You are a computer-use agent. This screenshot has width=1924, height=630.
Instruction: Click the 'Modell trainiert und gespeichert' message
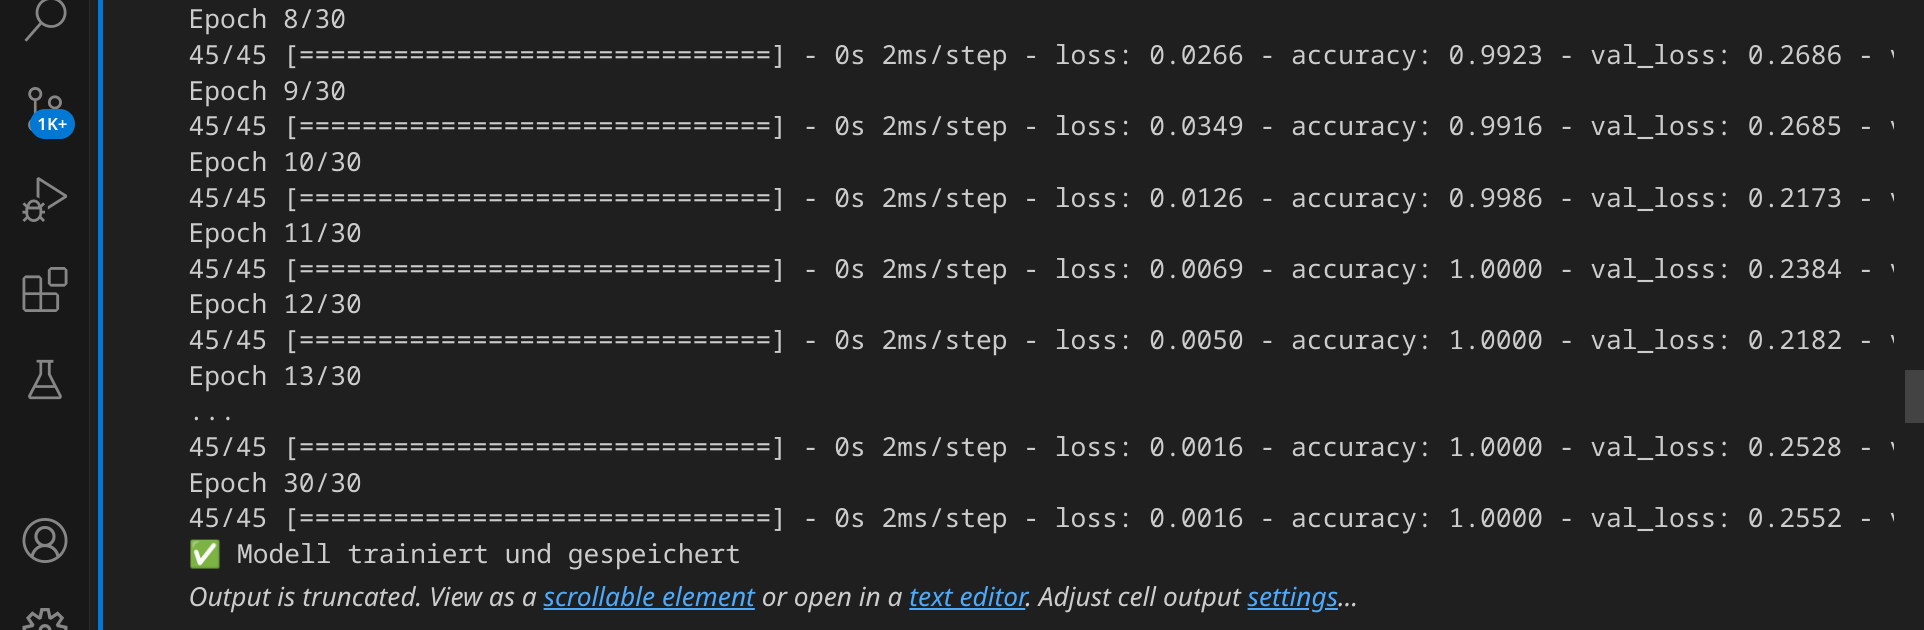(x=488, y=554)
